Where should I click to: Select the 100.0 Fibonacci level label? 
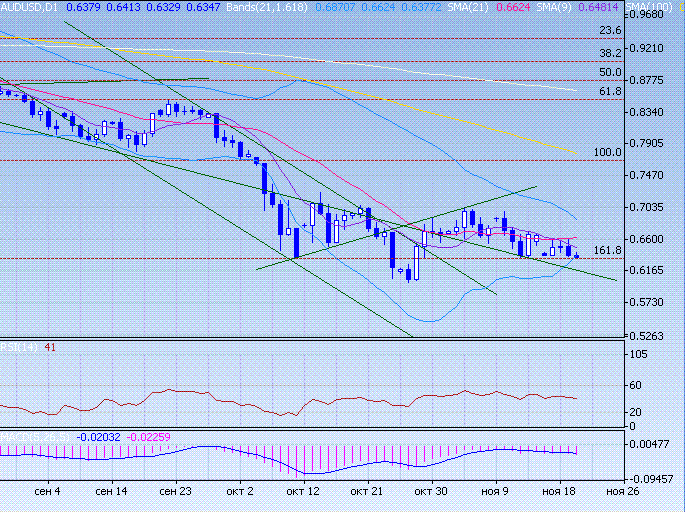click(607, 152)
